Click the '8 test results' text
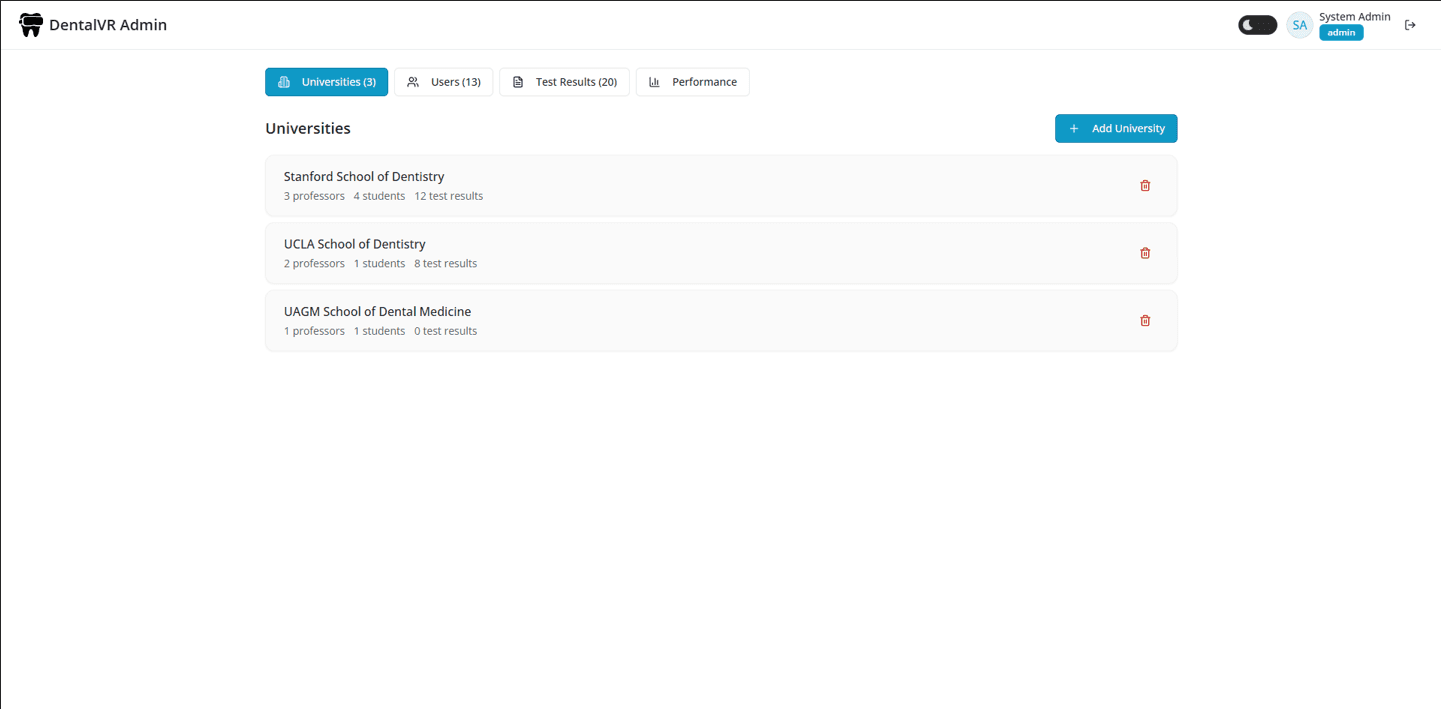 pyautogui.click(x=445, y=264)
